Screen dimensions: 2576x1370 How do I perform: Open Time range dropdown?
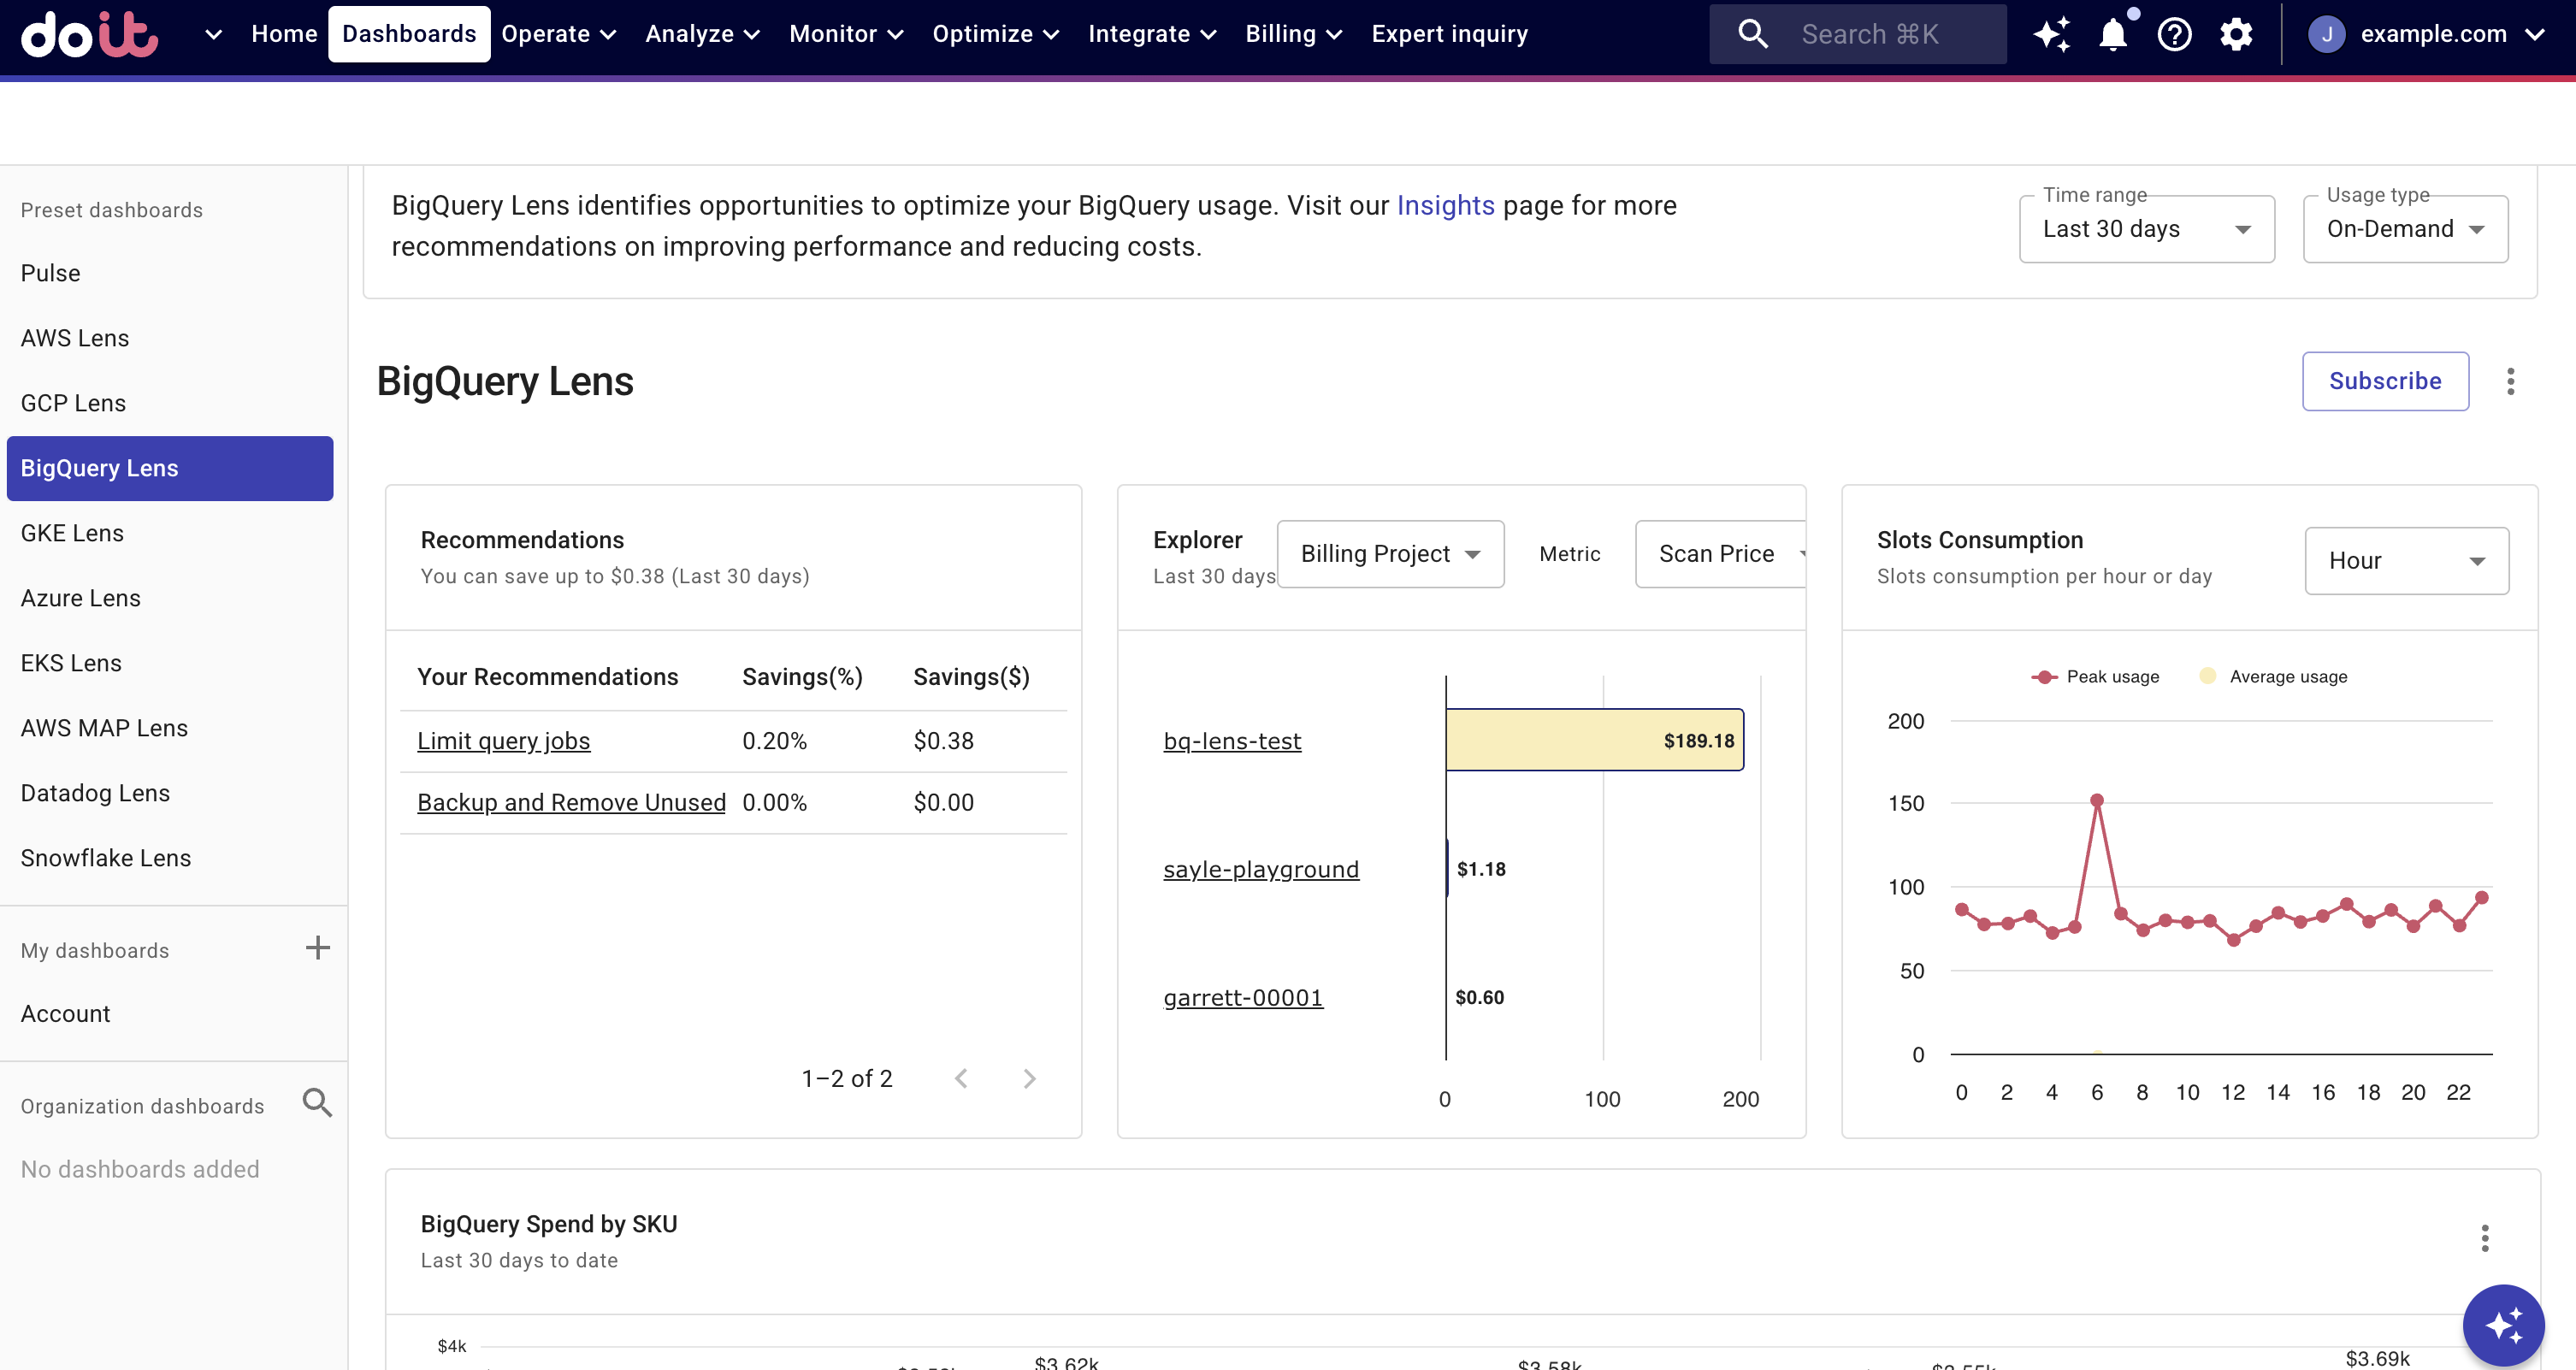click(x=2146, y=229)
